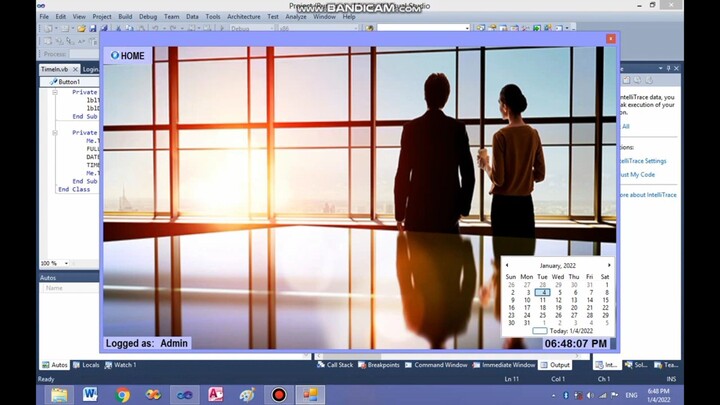Select January 13 in the calendar
This screenshot has height=405, width=720.
click(574, 300)
